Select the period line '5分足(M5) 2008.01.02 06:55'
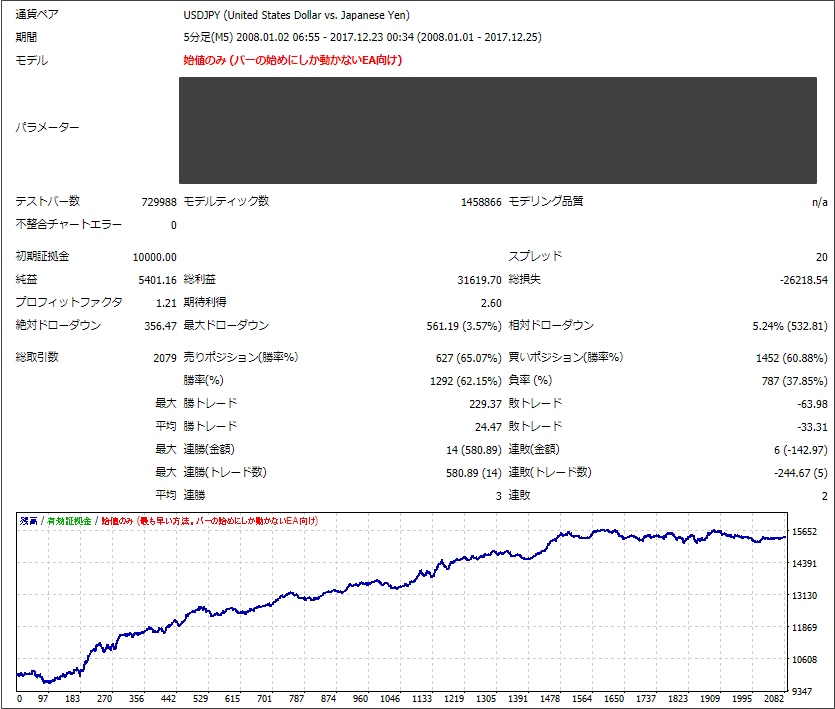The image size is (835, 709). point(251,37)
